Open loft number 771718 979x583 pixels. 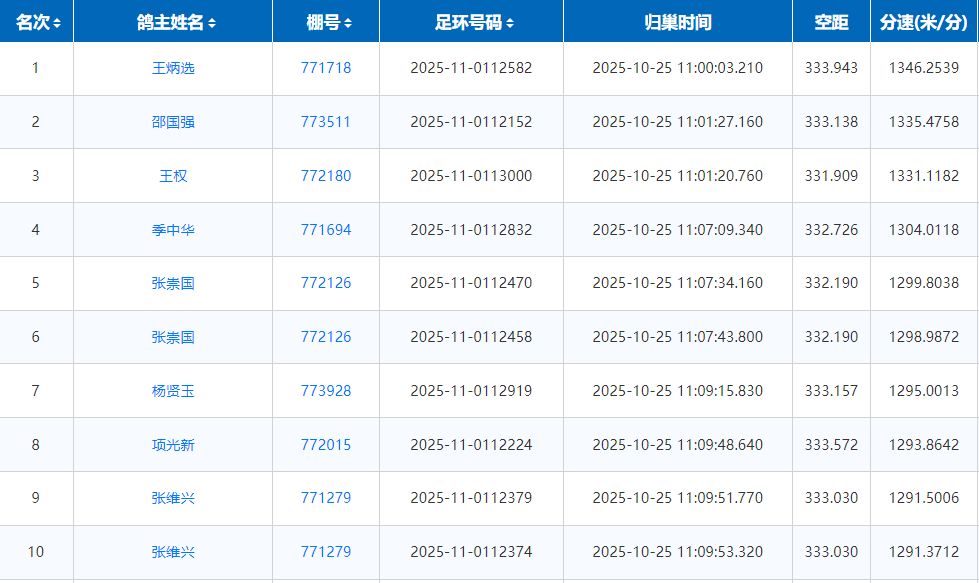pyautogui.click(x=326, y=68)
